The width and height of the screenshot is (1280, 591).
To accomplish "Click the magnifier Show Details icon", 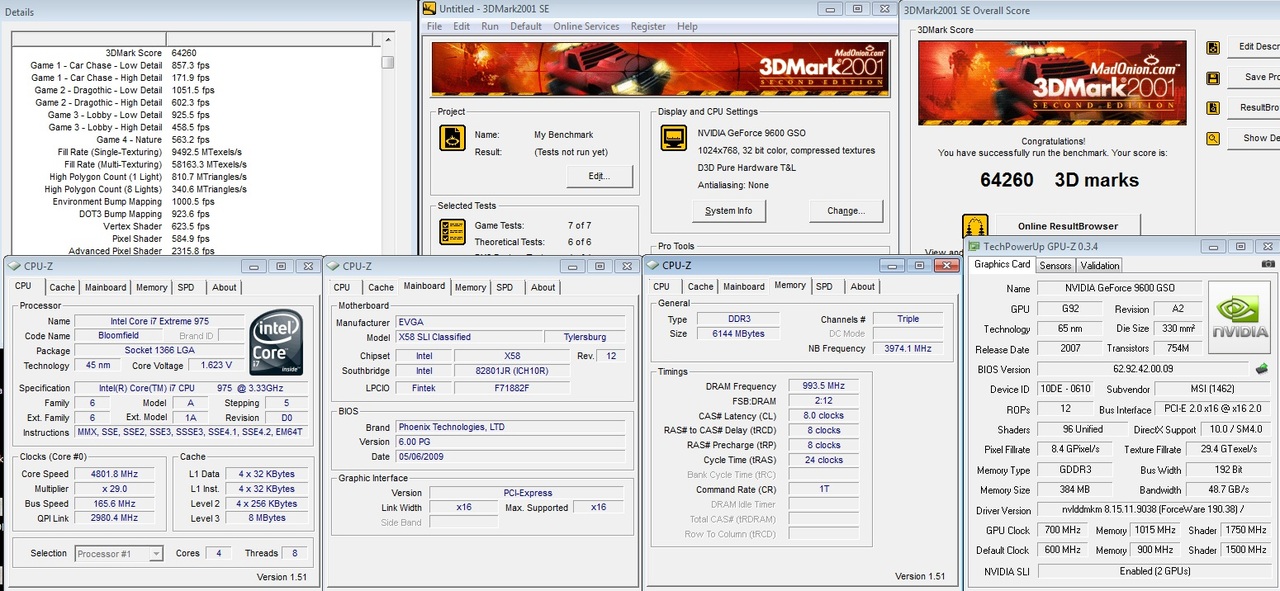I will coord(1213,138).
